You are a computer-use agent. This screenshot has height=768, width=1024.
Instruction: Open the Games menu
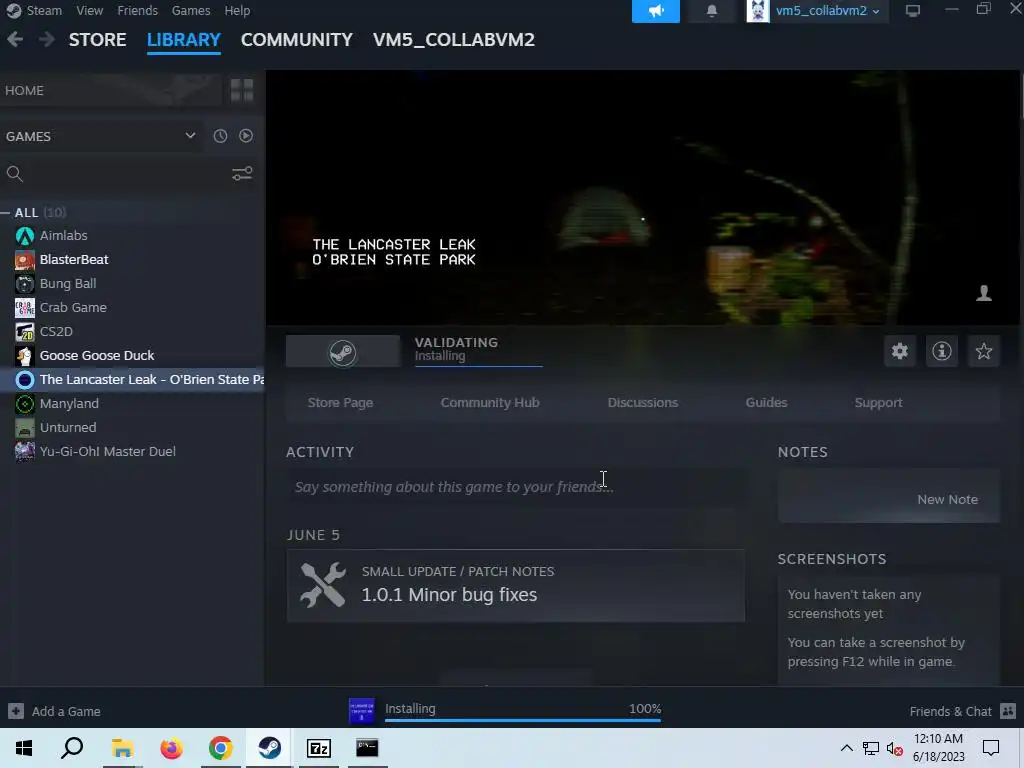tap(191, 10)
